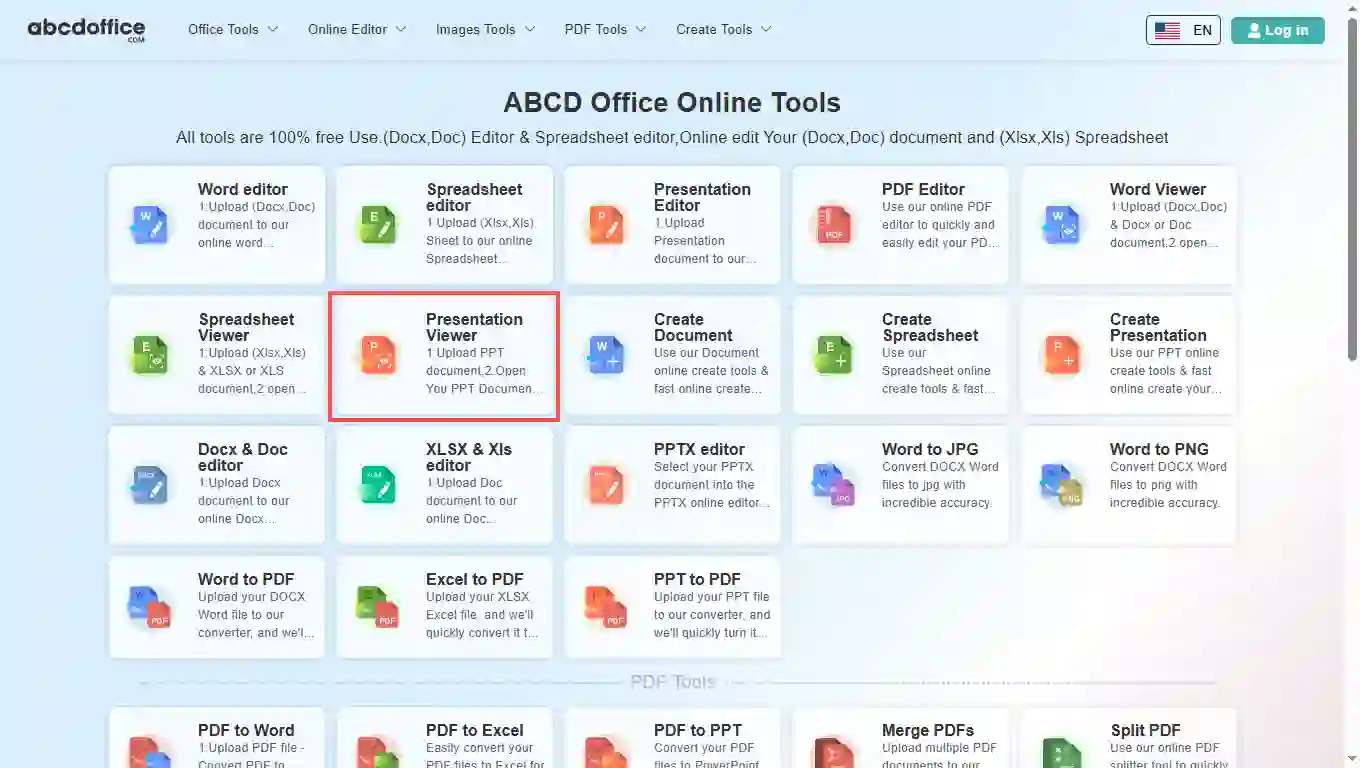Click the ABCD Office Online Tools heading
Viewport: 1360px width, 768px height.
(672, 102)
